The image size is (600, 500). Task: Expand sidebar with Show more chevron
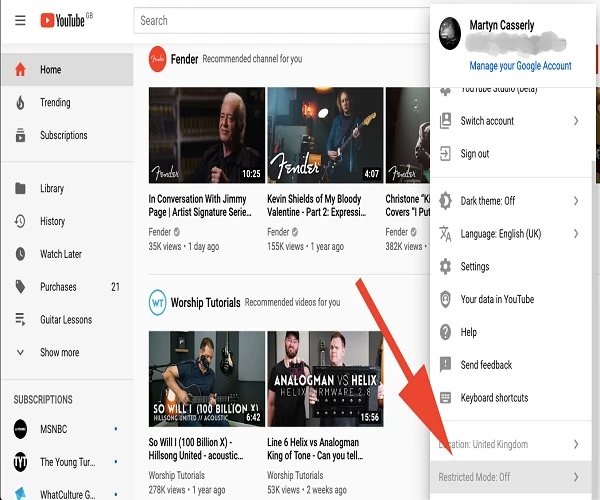click(x=20, y=352)
